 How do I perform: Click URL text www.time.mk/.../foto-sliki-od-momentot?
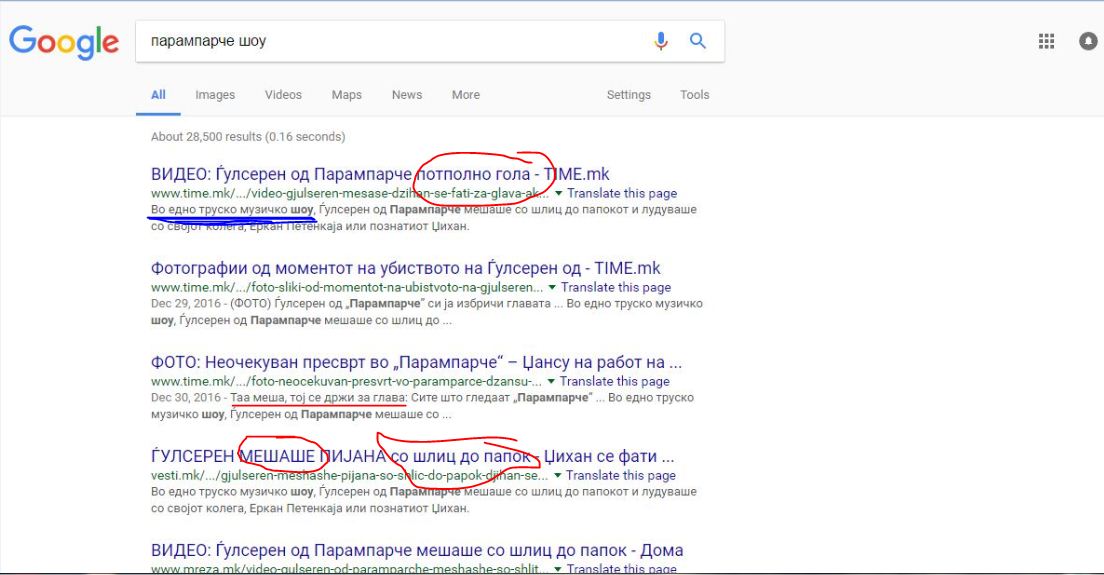pyautogui.click(x=346, y=287)
